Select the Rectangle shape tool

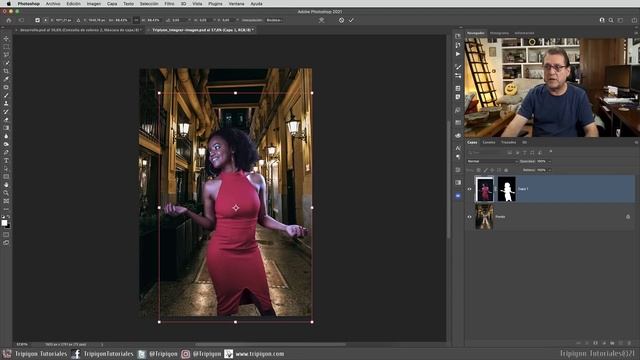click(6, 177)
